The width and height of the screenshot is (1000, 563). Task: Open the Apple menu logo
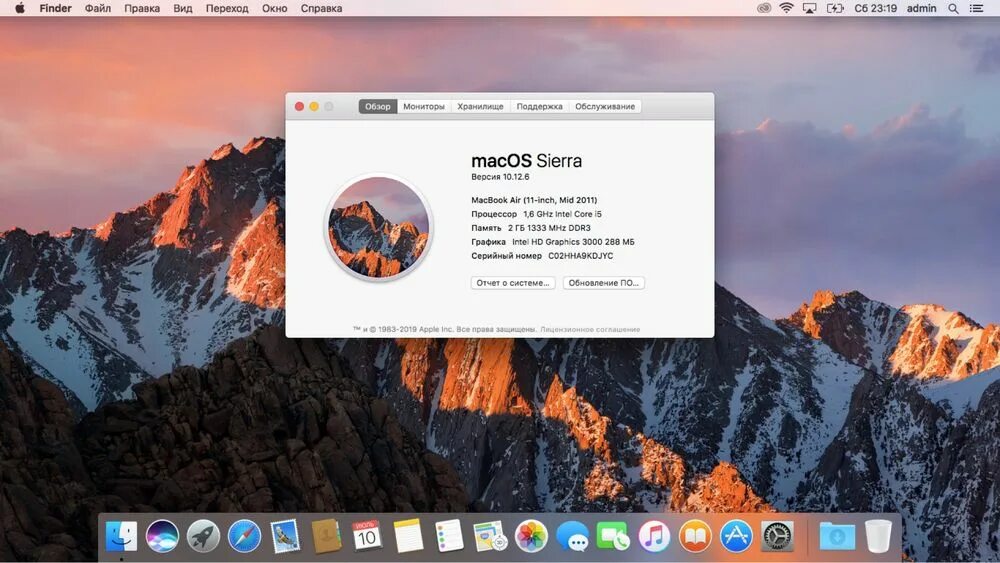point(20,8)
